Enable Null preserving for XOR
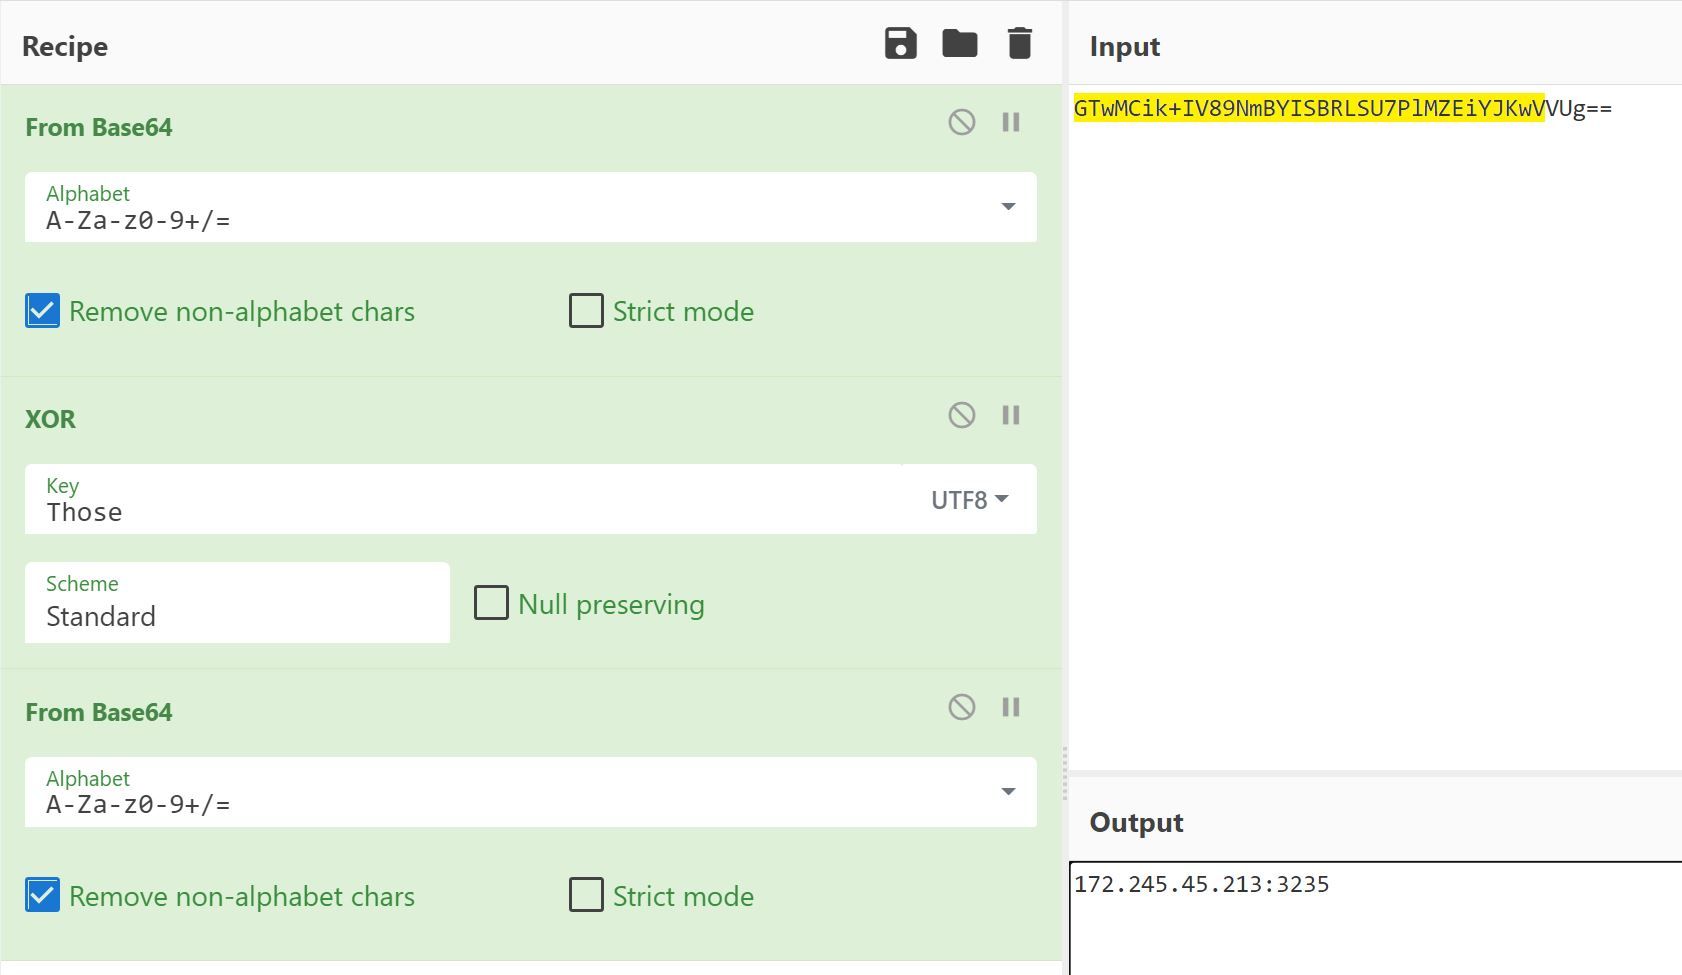This screenshot has width=1682, height=975. coord(491,603)
